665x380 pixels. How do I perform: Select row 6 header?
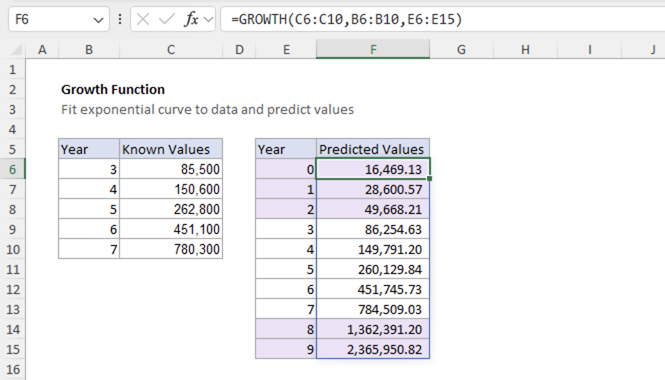point(13,169)
